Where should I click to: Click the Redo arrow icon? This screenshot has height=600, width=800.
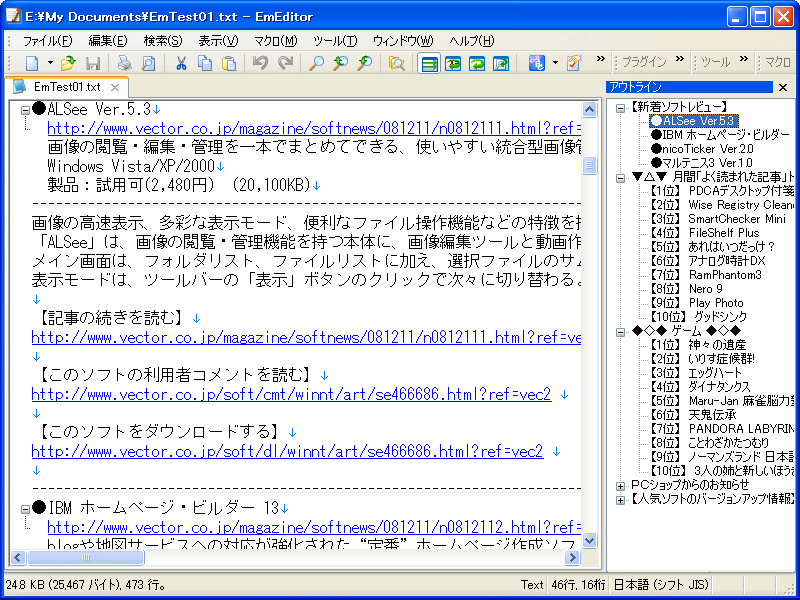(x=285, y=63)
